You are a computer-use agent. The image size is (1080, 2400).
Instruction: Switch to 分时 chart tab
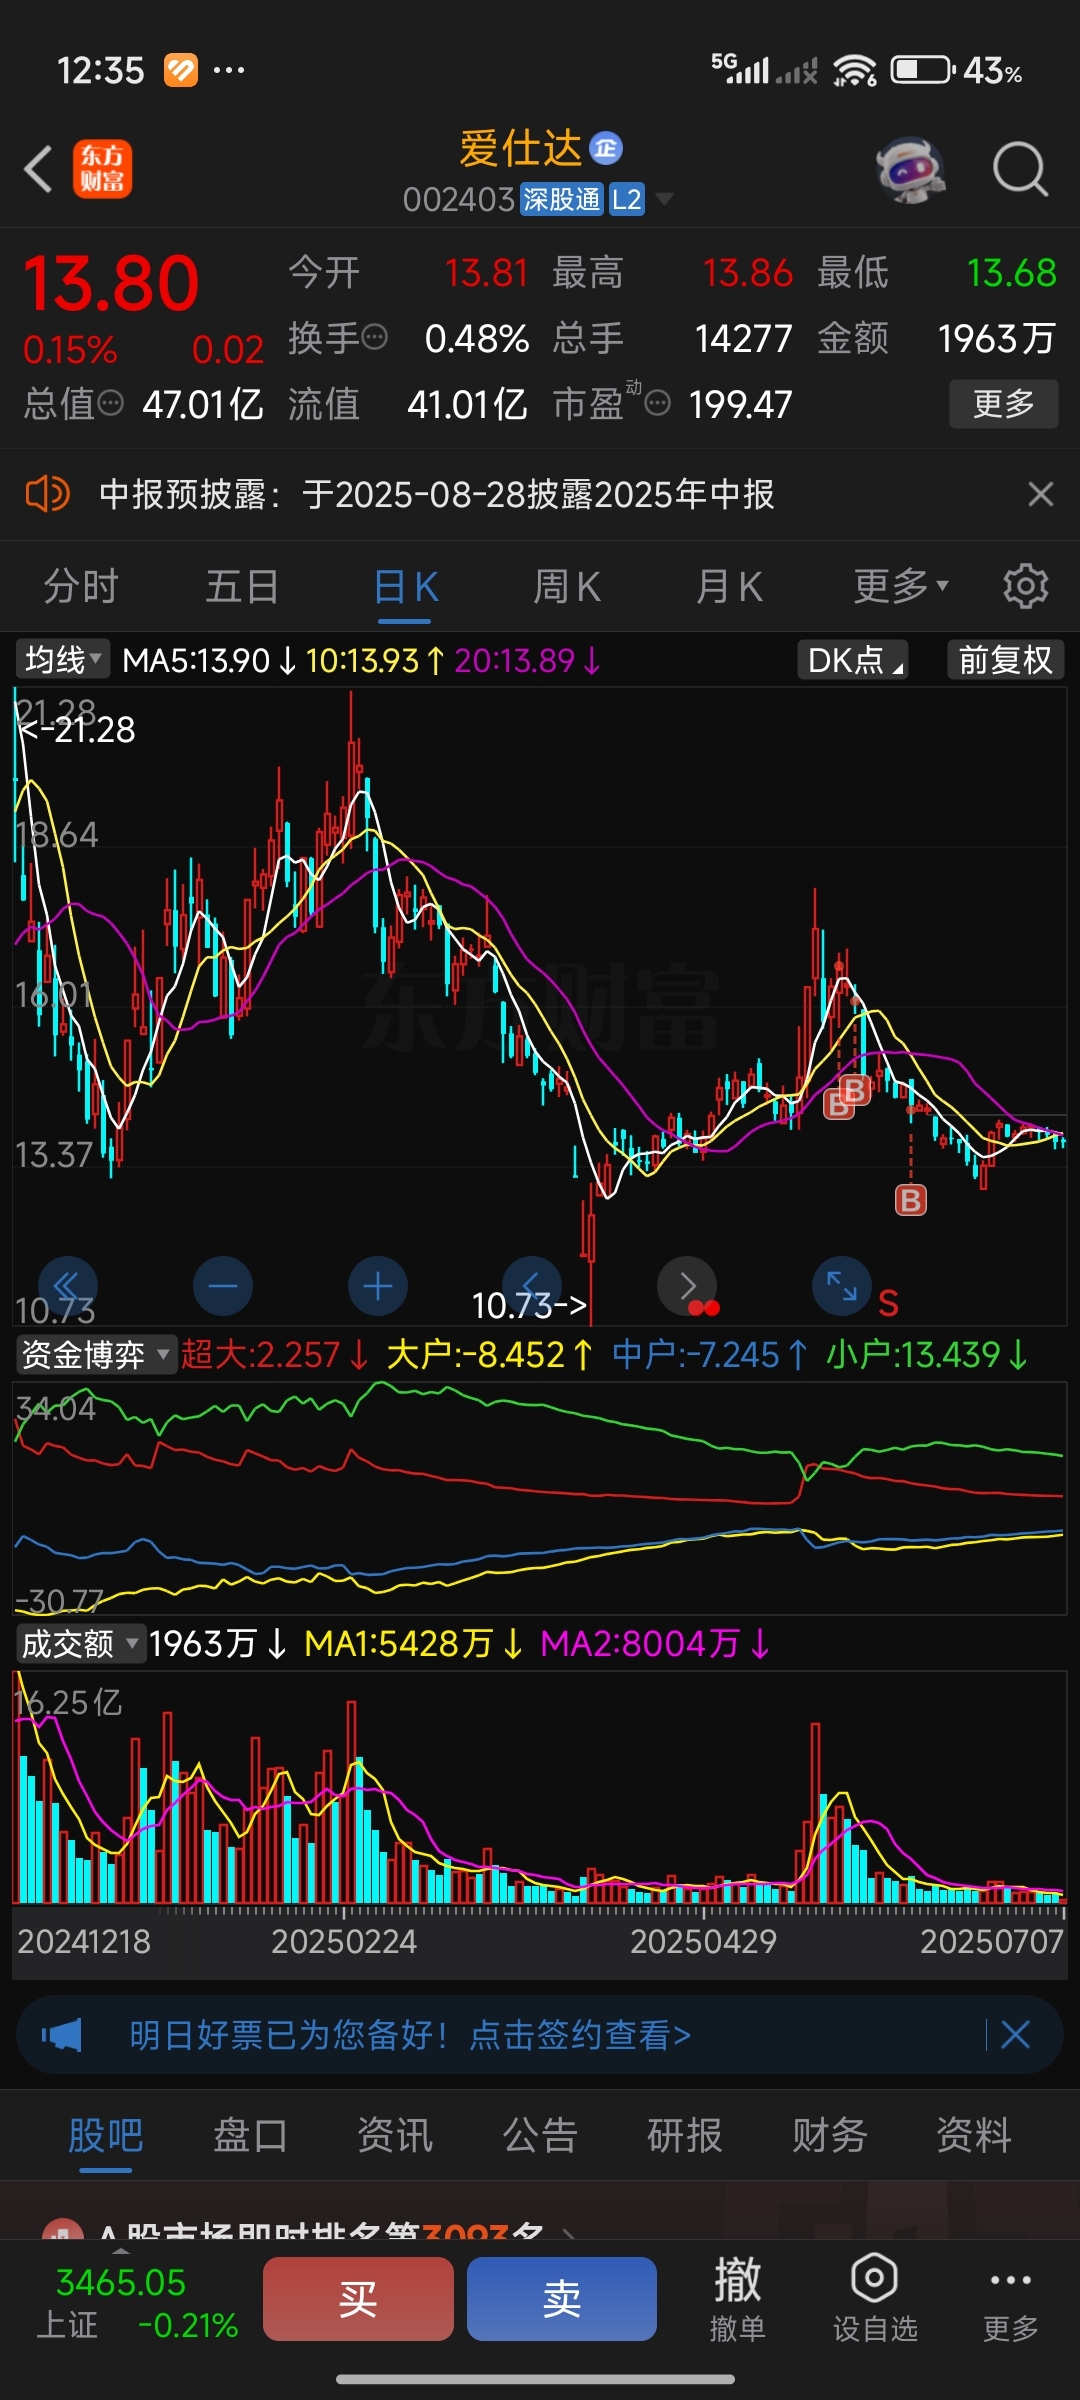pos(81,586)
